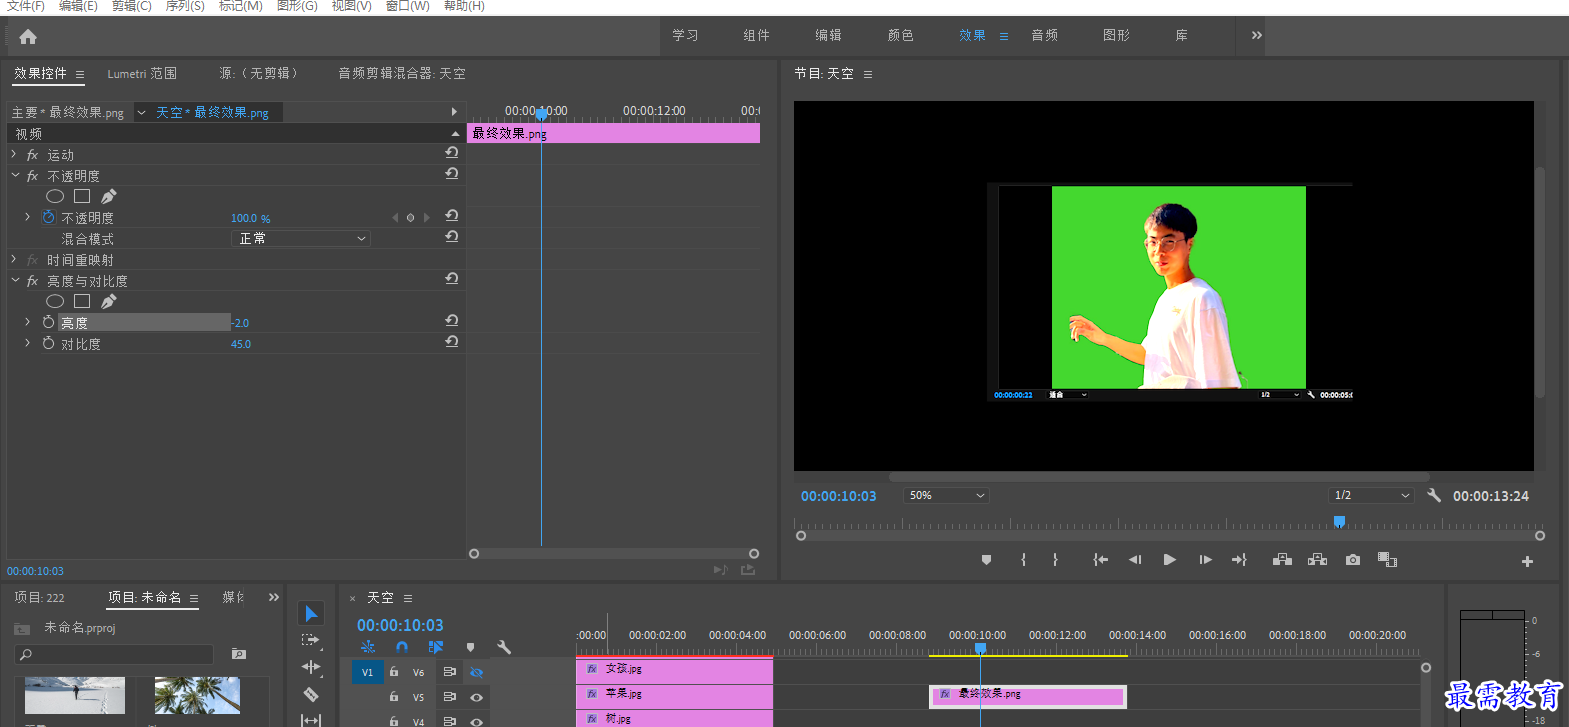Toggle V6 track output eye
This screenshot has height=727, width=1569.
coord(477,672)
